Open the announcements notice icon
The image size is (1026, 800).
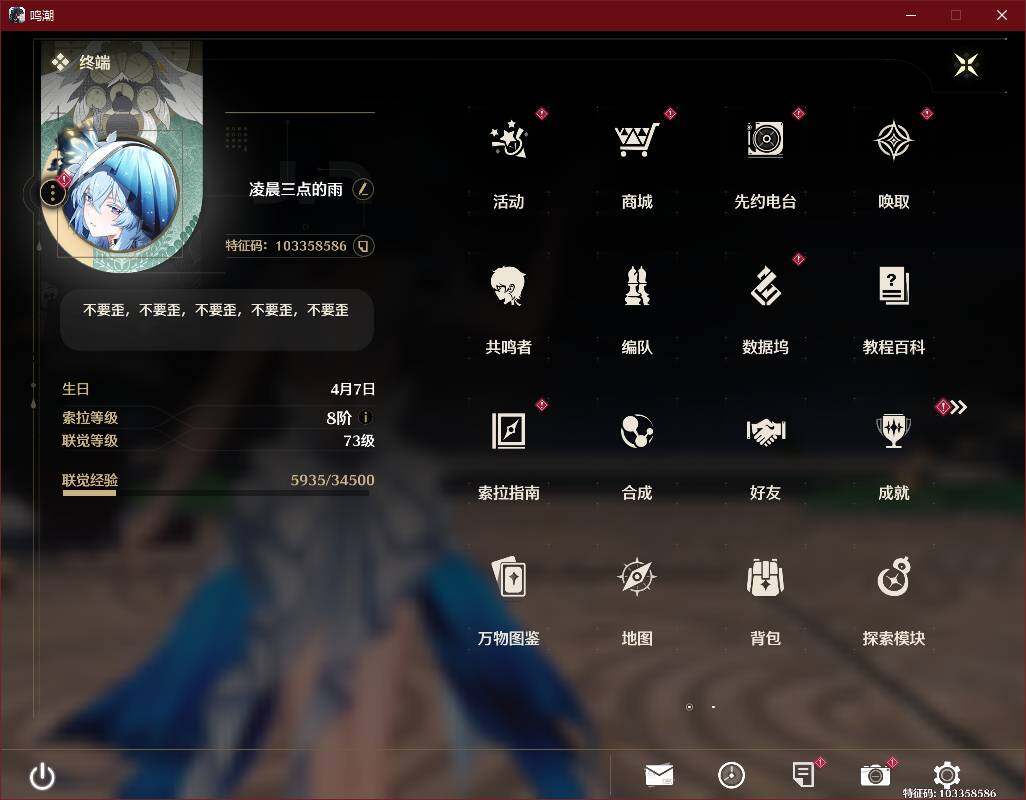[x=803, y=775]
